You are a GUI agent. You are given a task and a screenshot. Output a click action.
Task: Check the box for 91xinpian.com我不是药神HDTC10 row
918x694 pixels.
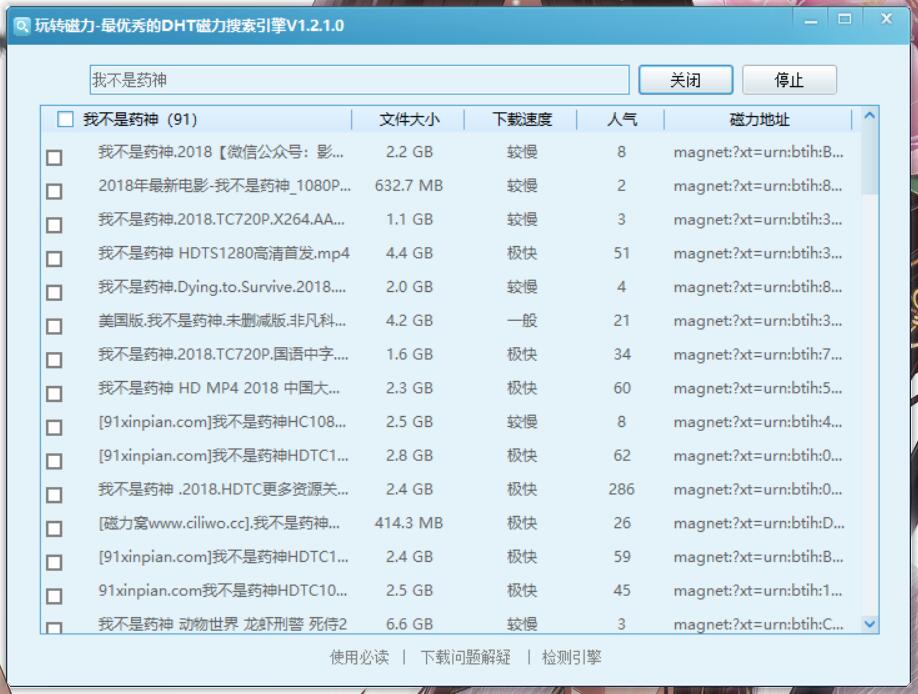click(x=54, y=596)
